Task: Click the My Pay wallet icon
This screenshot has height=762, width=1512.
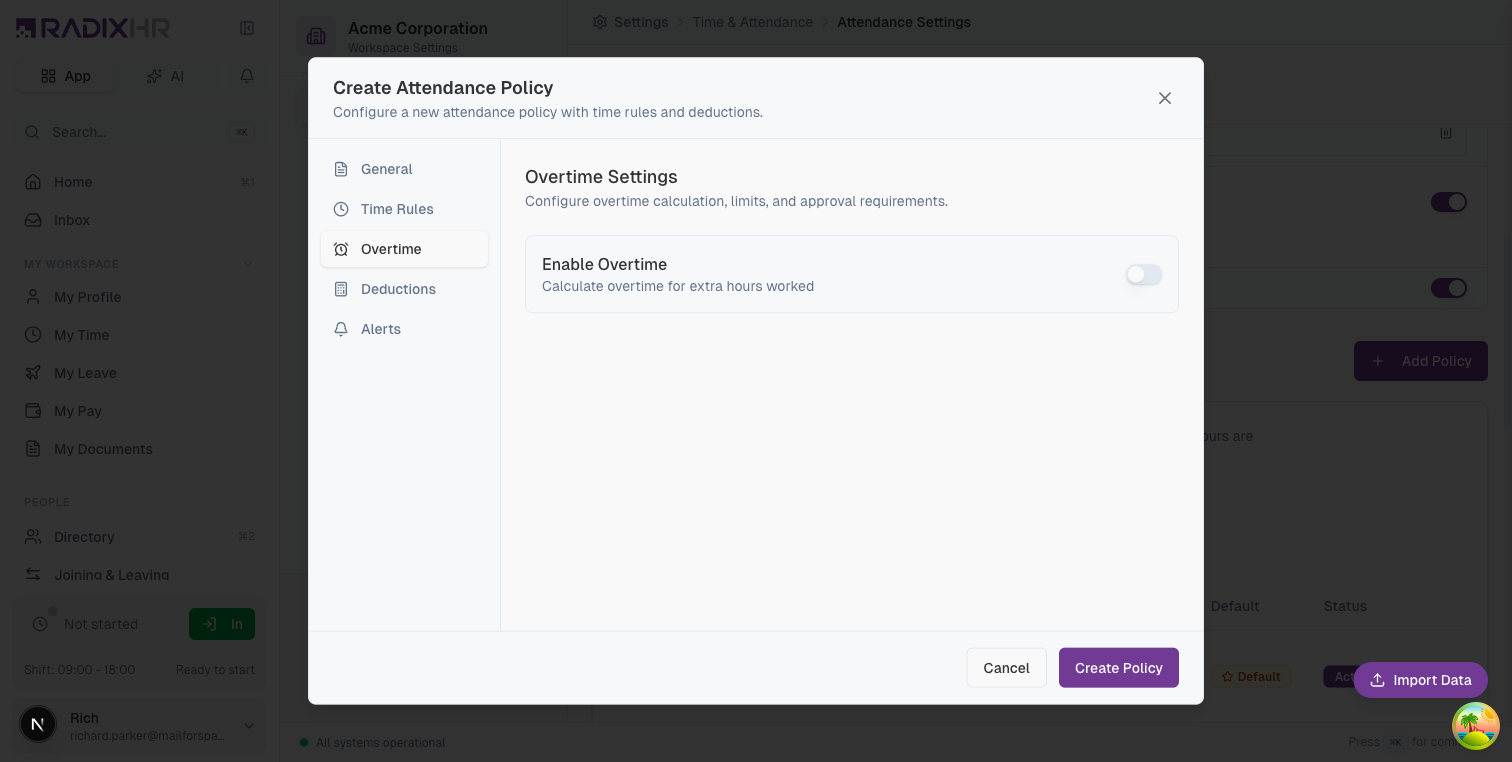Action: point(33,411)
